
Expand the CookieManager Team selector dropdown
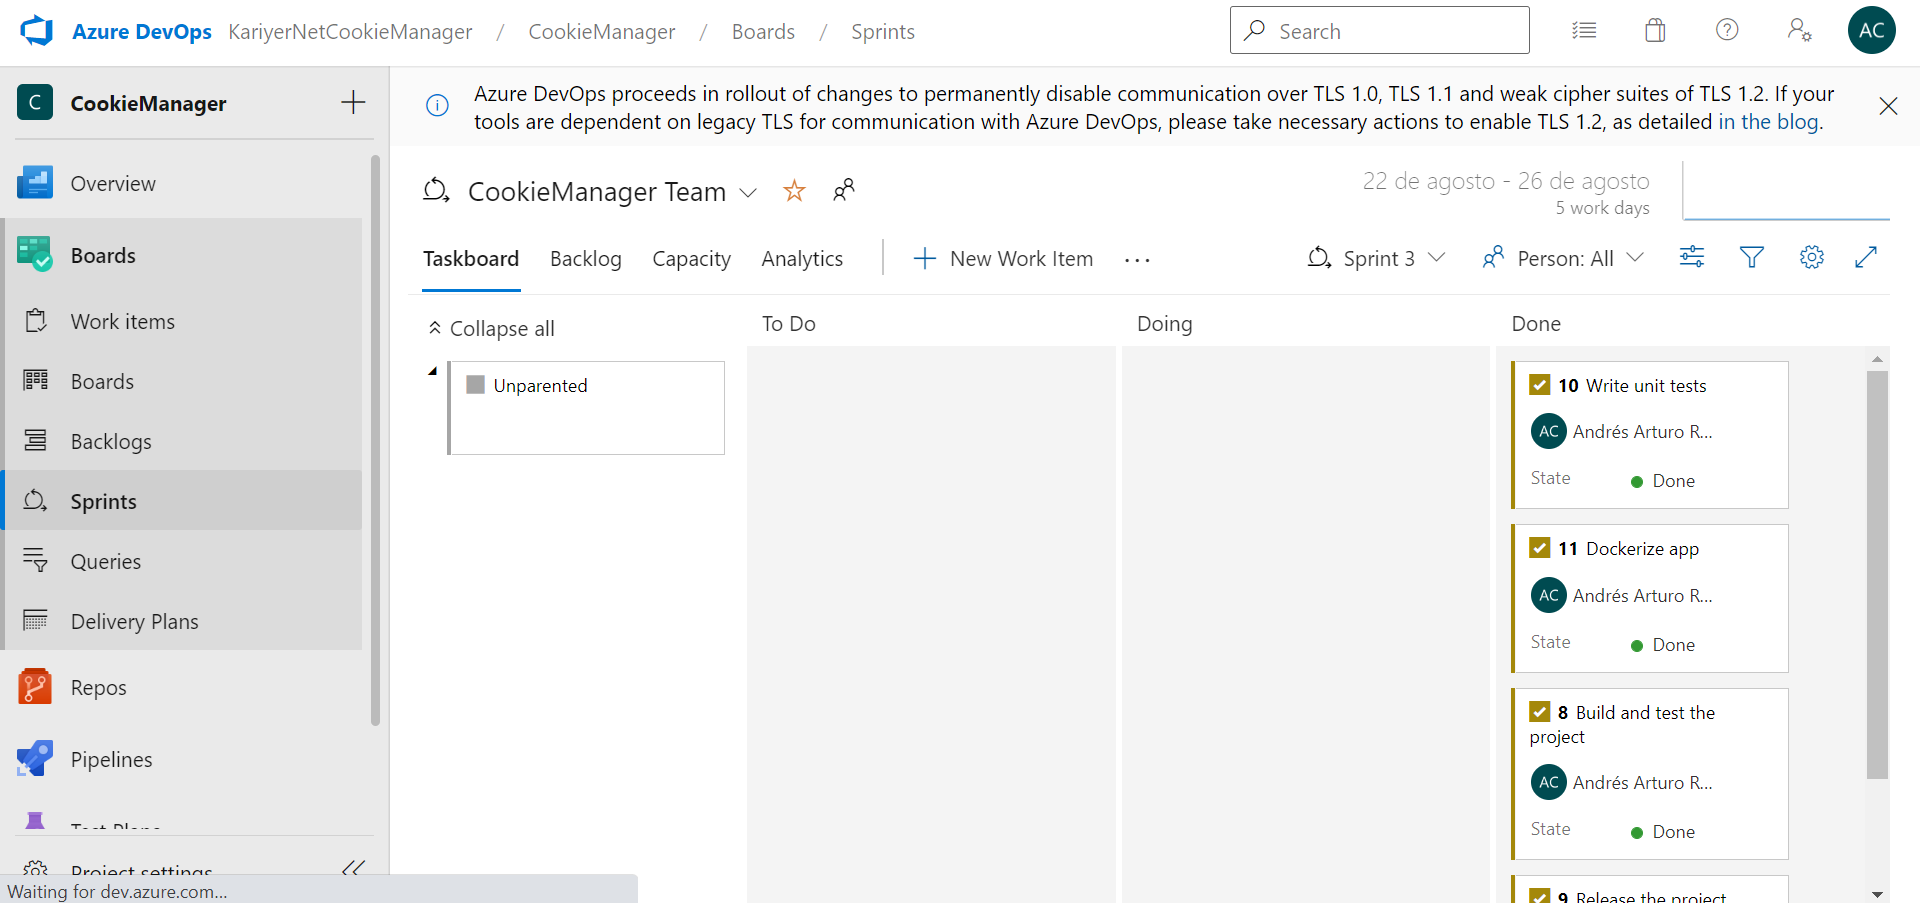(748, 192)
